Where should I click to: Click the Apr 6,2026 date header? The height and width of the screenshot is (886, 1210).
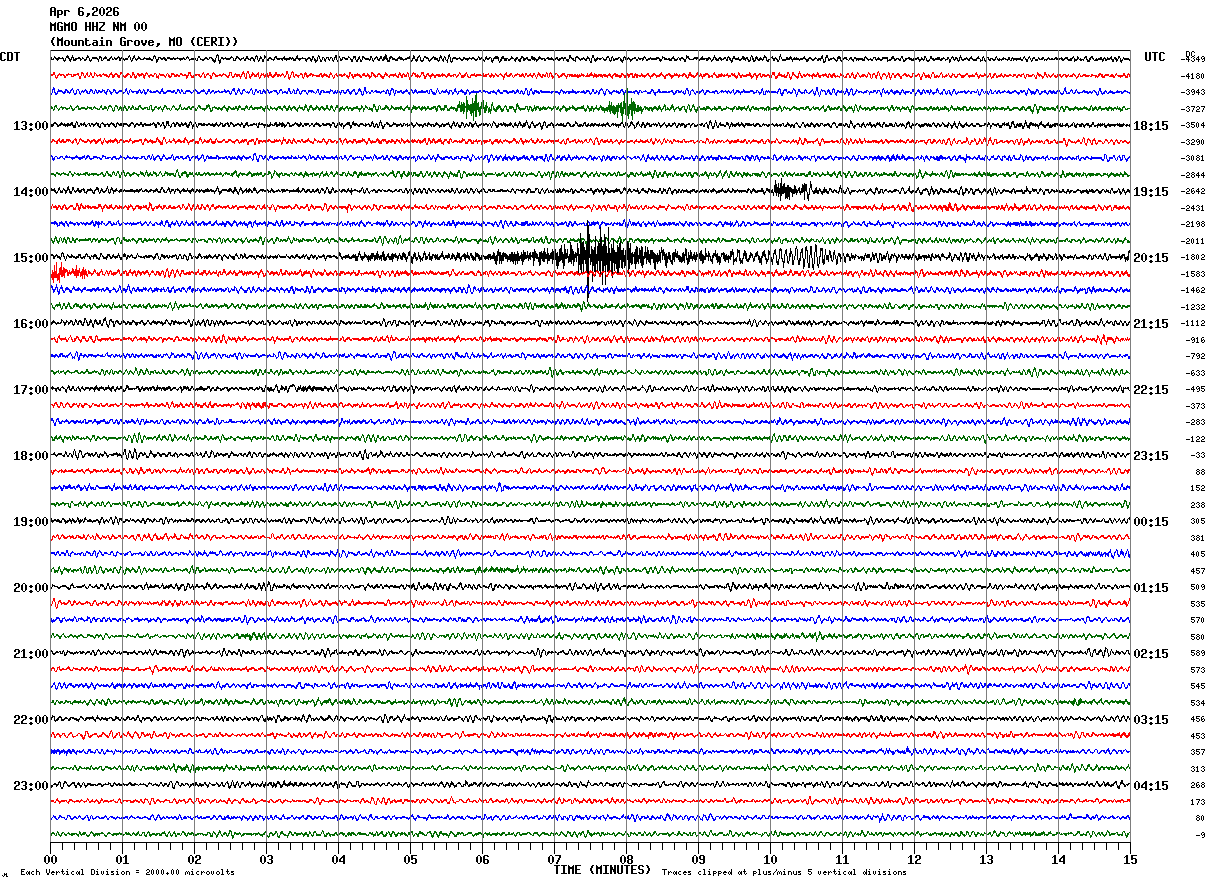coord(84,12)
